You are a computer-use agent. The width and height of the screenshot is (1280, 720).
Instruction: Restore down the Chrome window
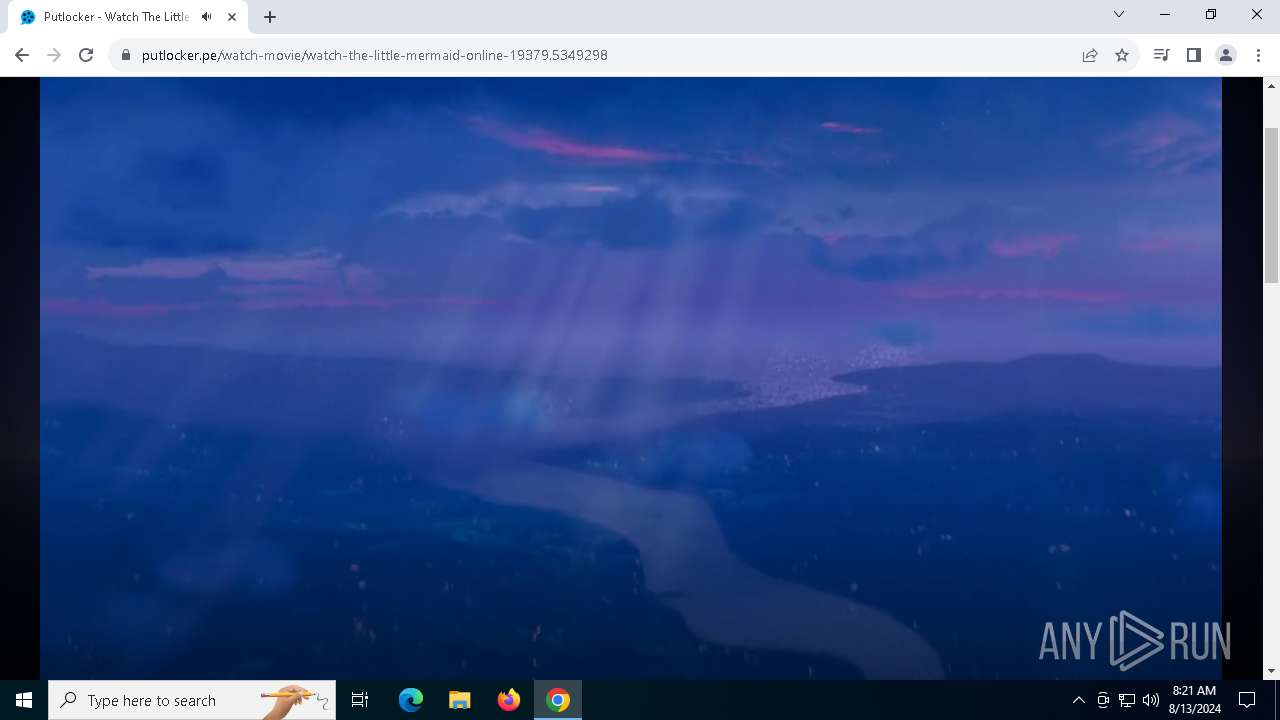[x=1211, y=15]
